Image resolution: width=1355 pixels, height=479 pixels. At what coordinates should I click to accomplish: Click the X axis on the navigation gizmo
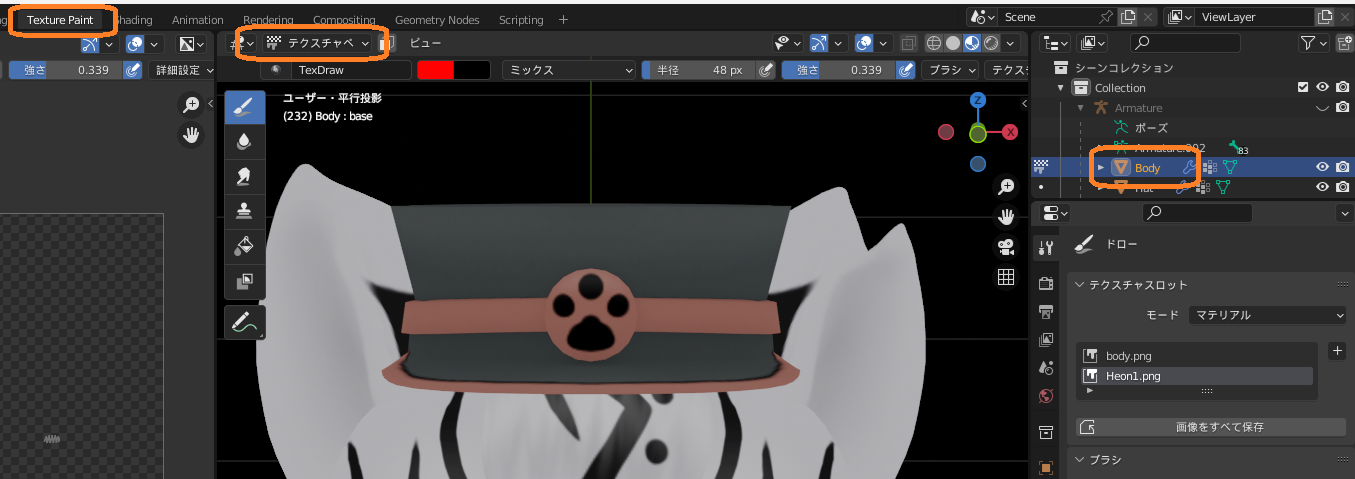pos(1010,132)
